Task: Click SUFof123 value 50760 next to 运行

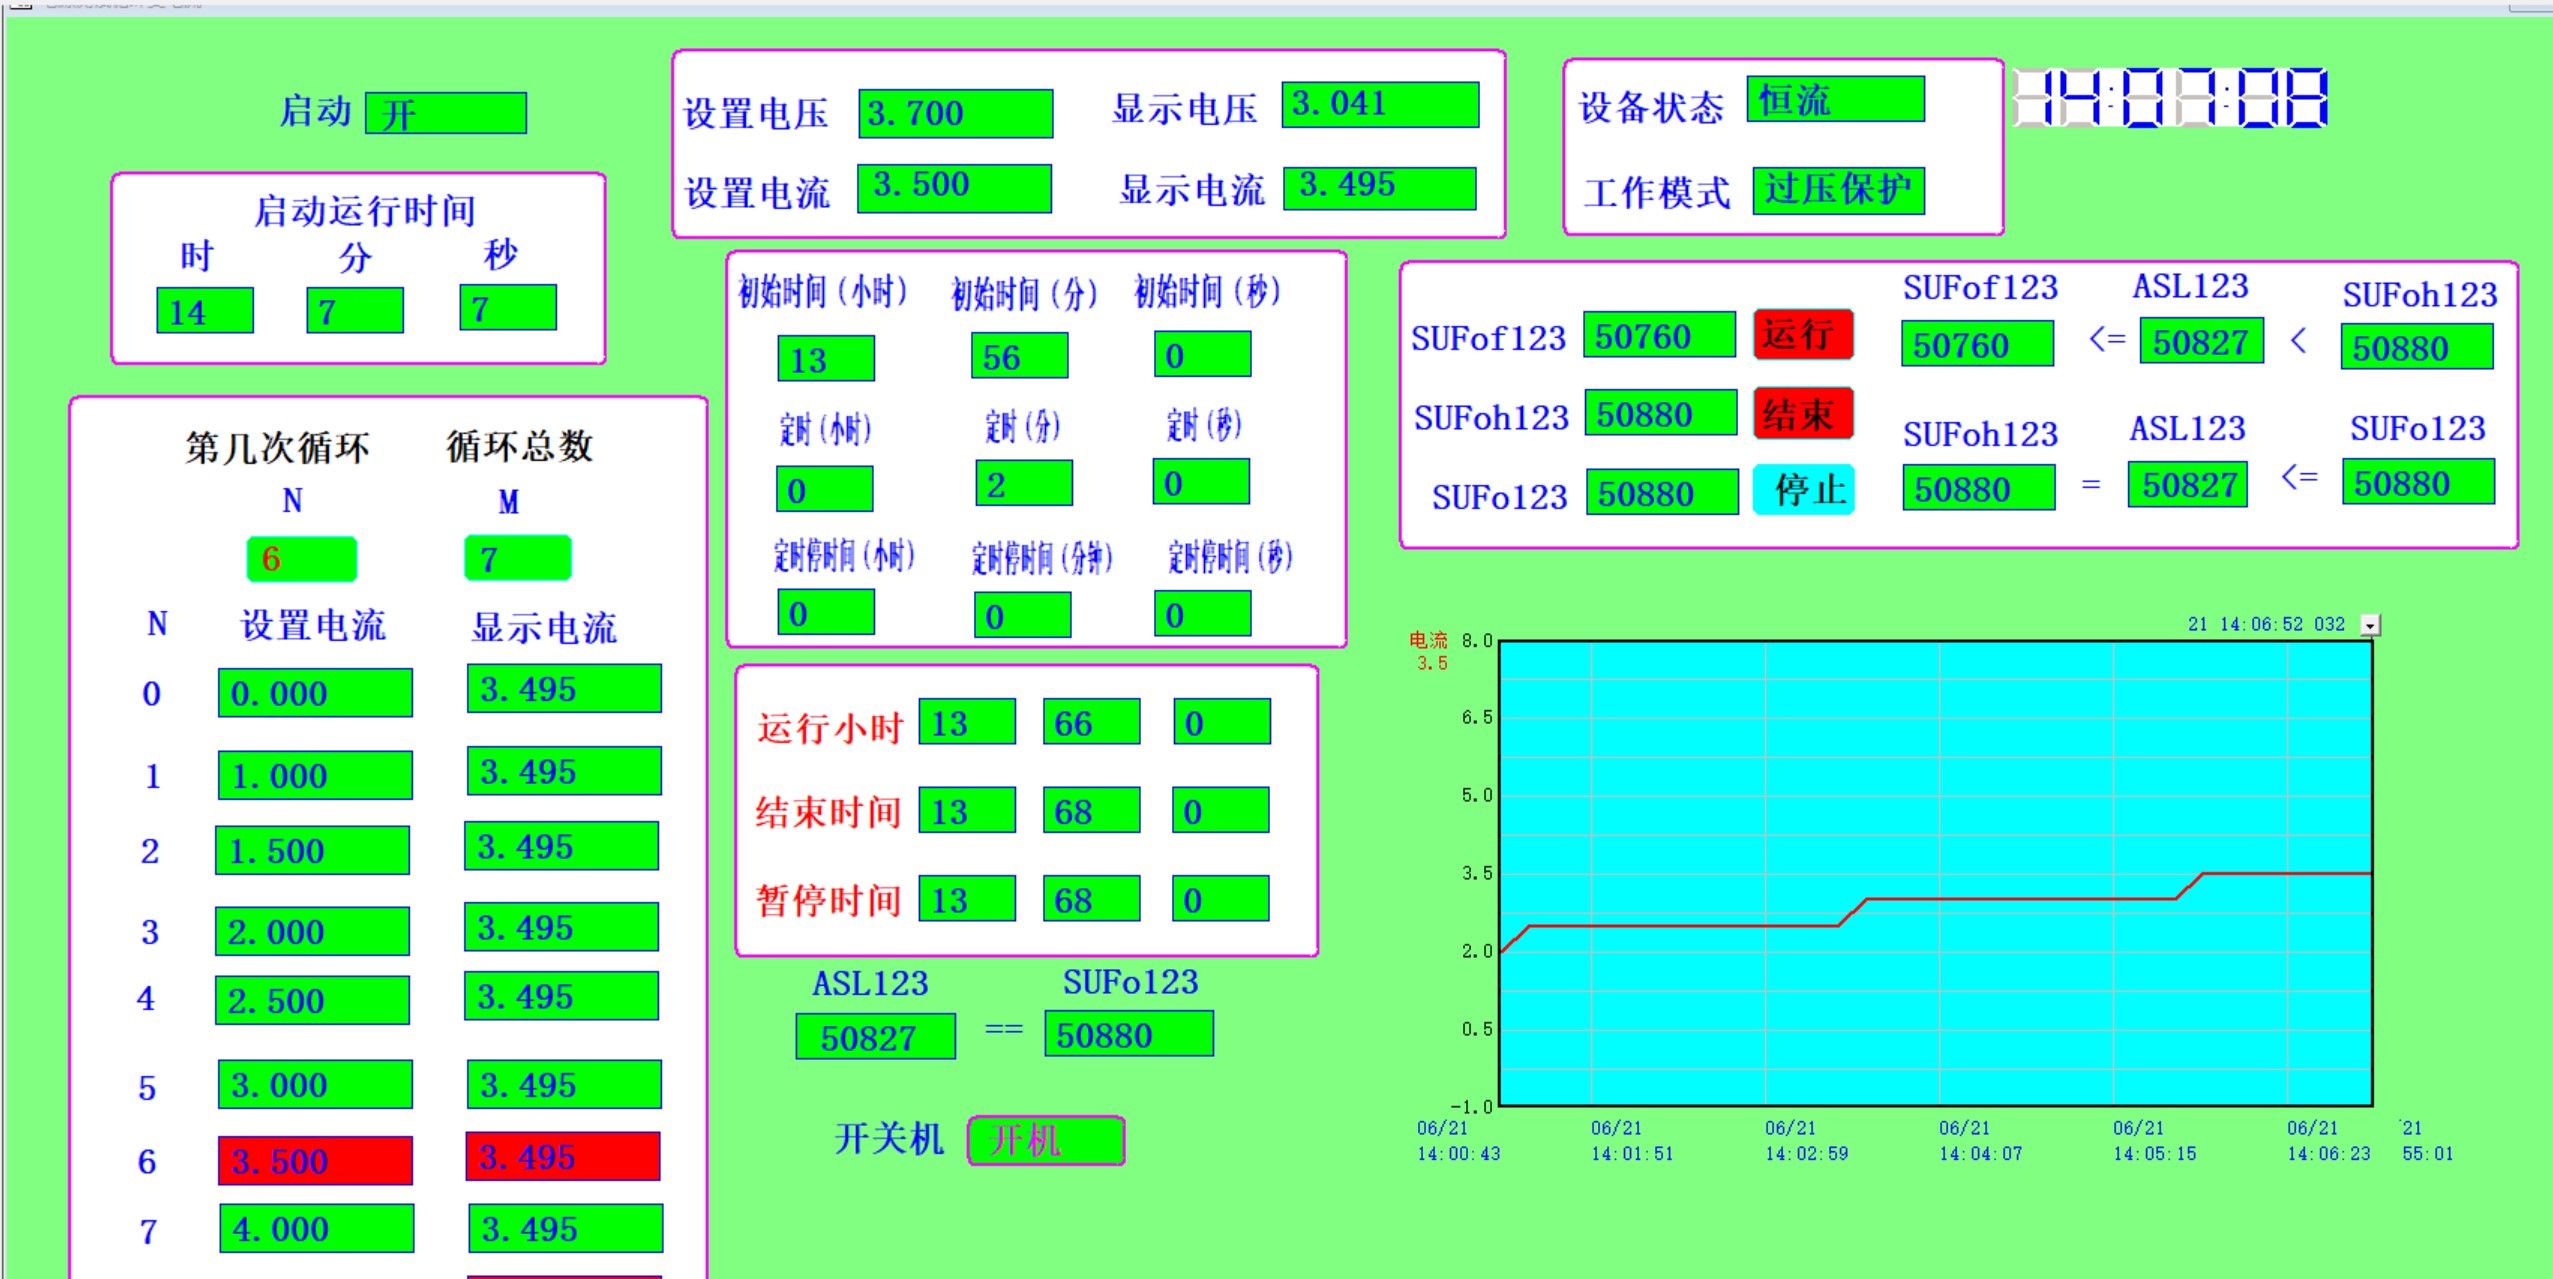Action: pyautogui.click(x=1660, y=335)
